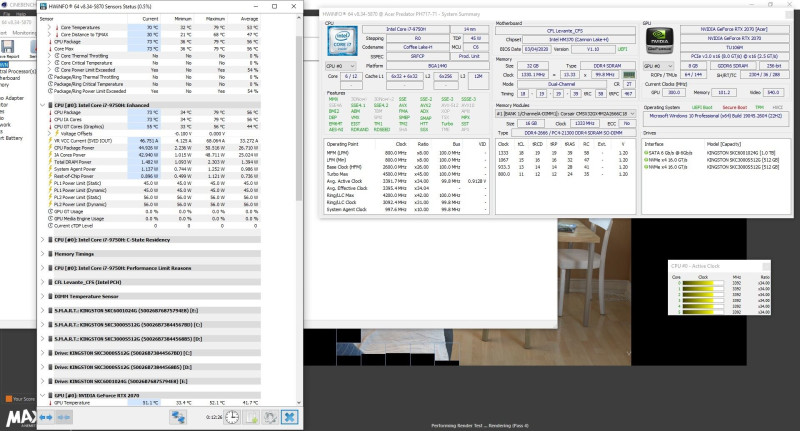Image resolution: width=800 pixels, height=431 pixels.
Task: Select the Smart Battery tree item
Action: (12, 138)
